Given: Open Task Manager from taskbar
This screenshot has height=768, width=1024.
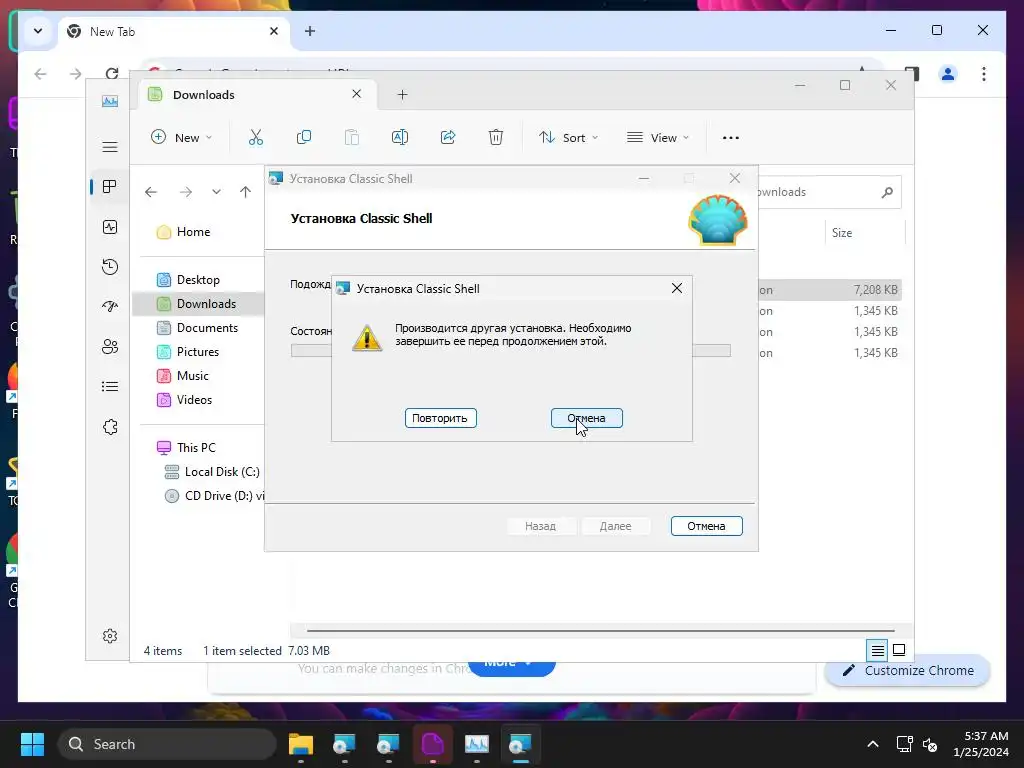Looking at the screenshot, I should 477,744.
